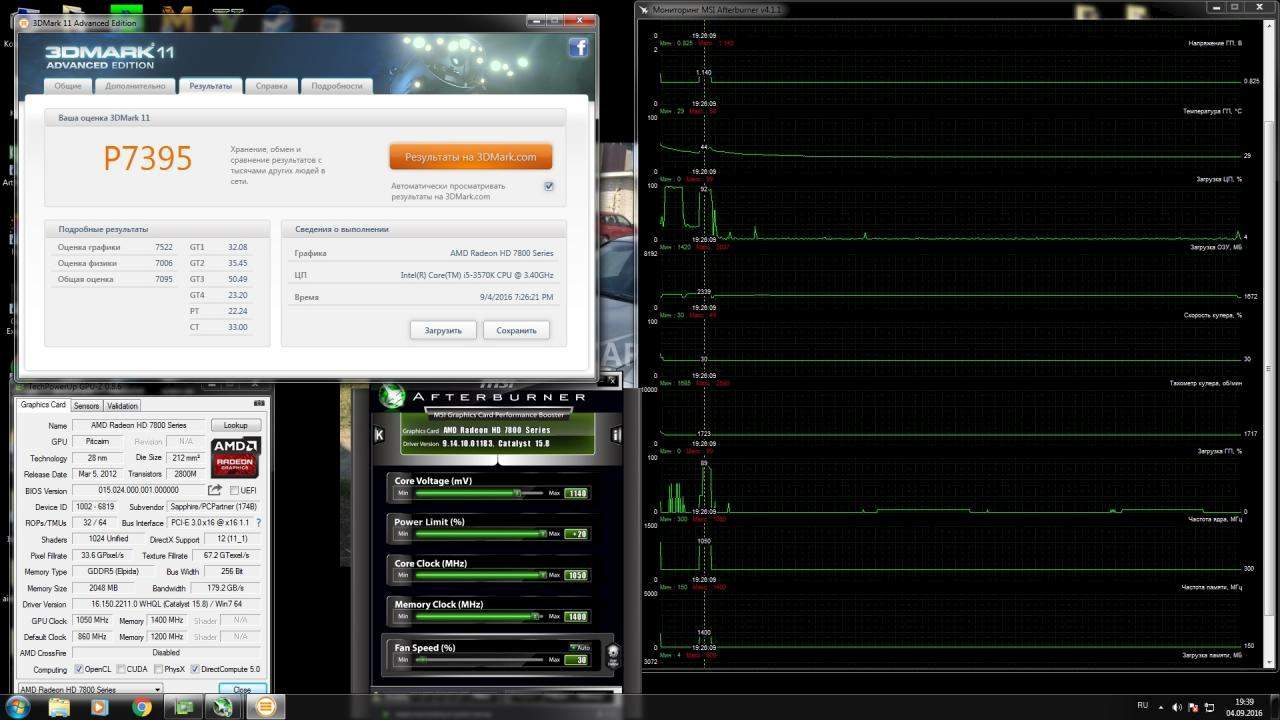
Task: Open the Validation tab in GPU-Z
Action: tap(122, 405)
